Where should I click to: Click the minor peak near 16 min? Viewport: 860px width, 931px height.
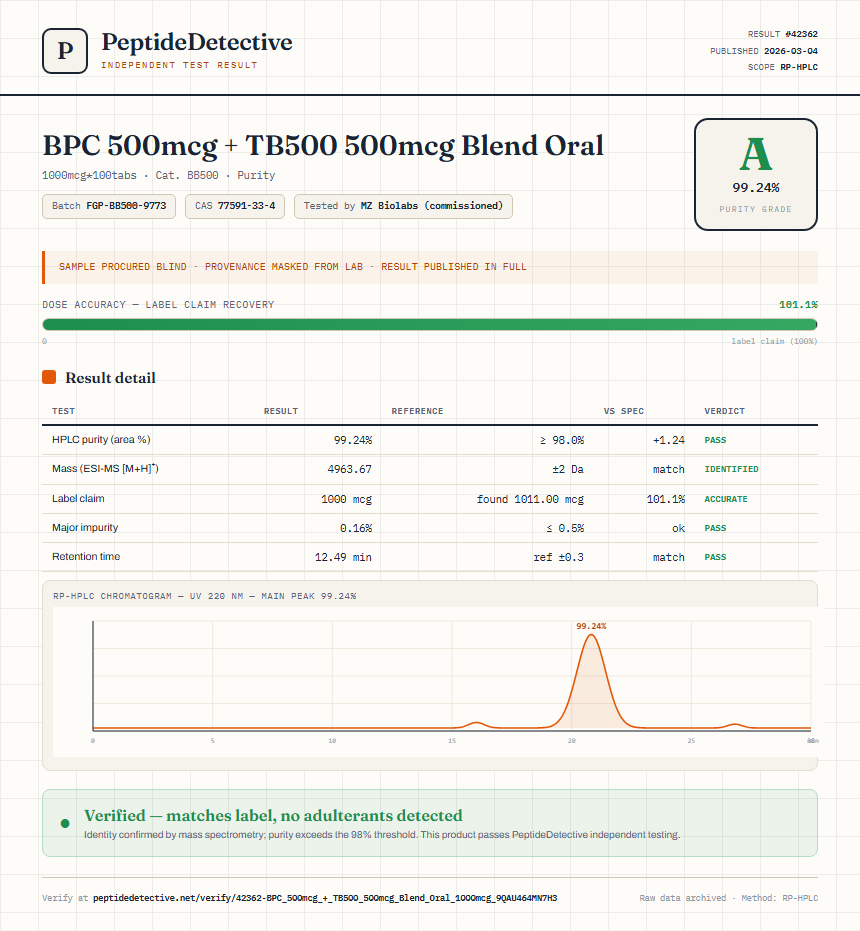coord(476,724)
